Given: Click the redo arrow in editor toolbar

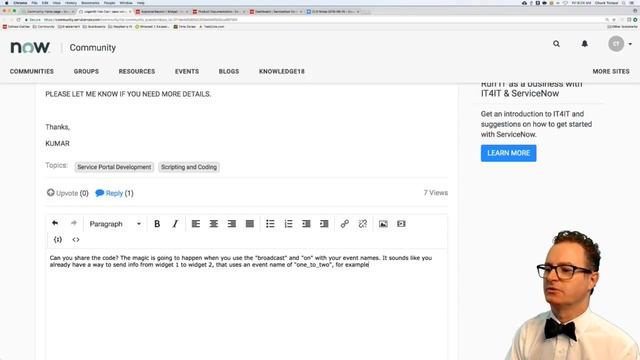Looking at the screenshot, I should pos(73,223).
